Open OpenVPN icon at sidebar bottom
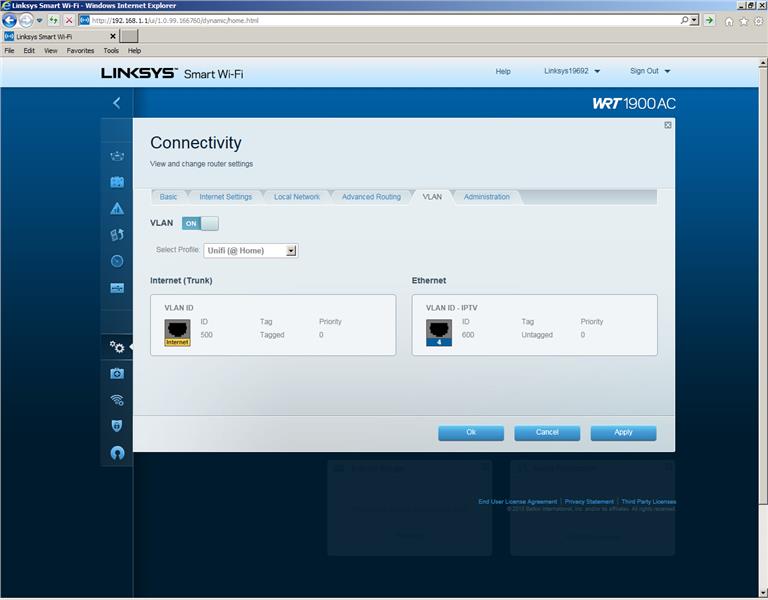Viewport: 768px width, 600px height. click(x=117, y=453)
